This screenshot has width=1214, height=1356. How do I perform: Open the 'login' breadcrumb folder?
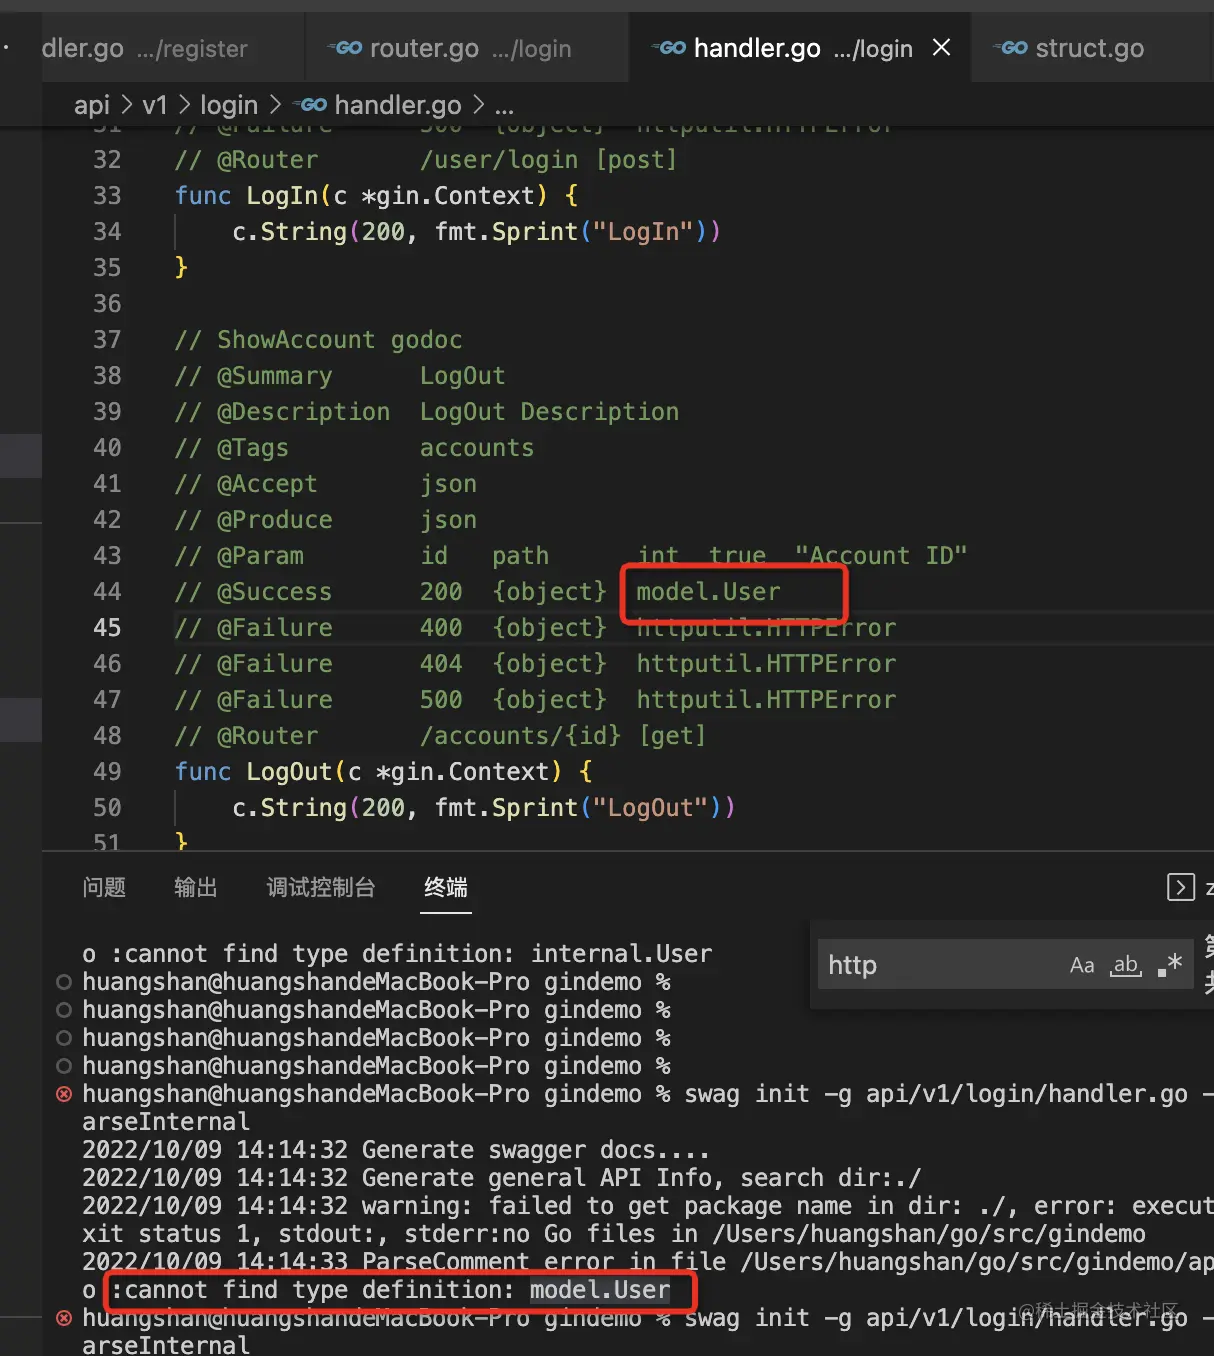coord(229,105)
